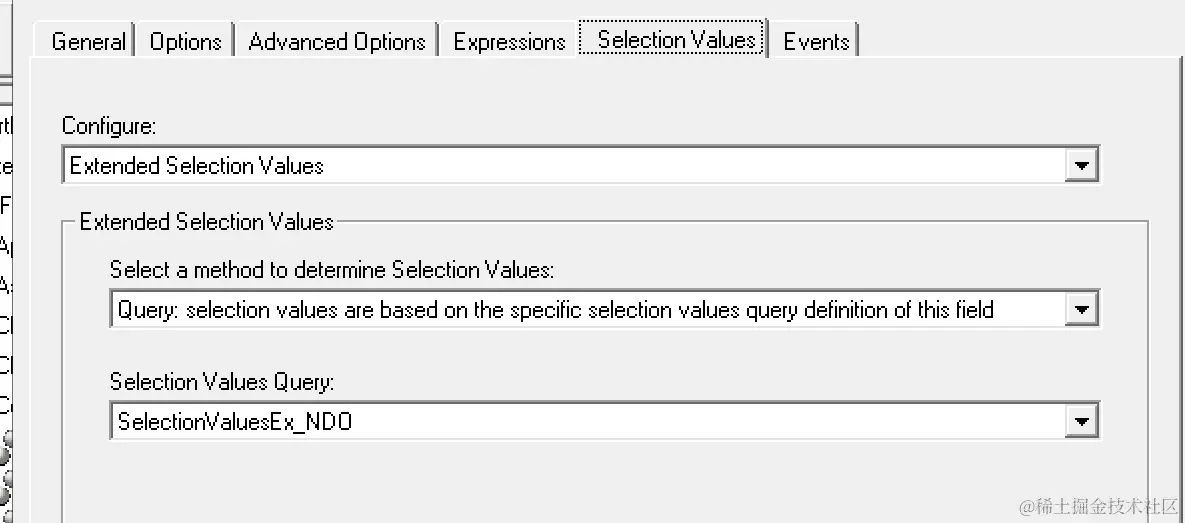1185x523 pixels.
Task: Click the Selection Values tab
Action: click(x=675, y=40)
